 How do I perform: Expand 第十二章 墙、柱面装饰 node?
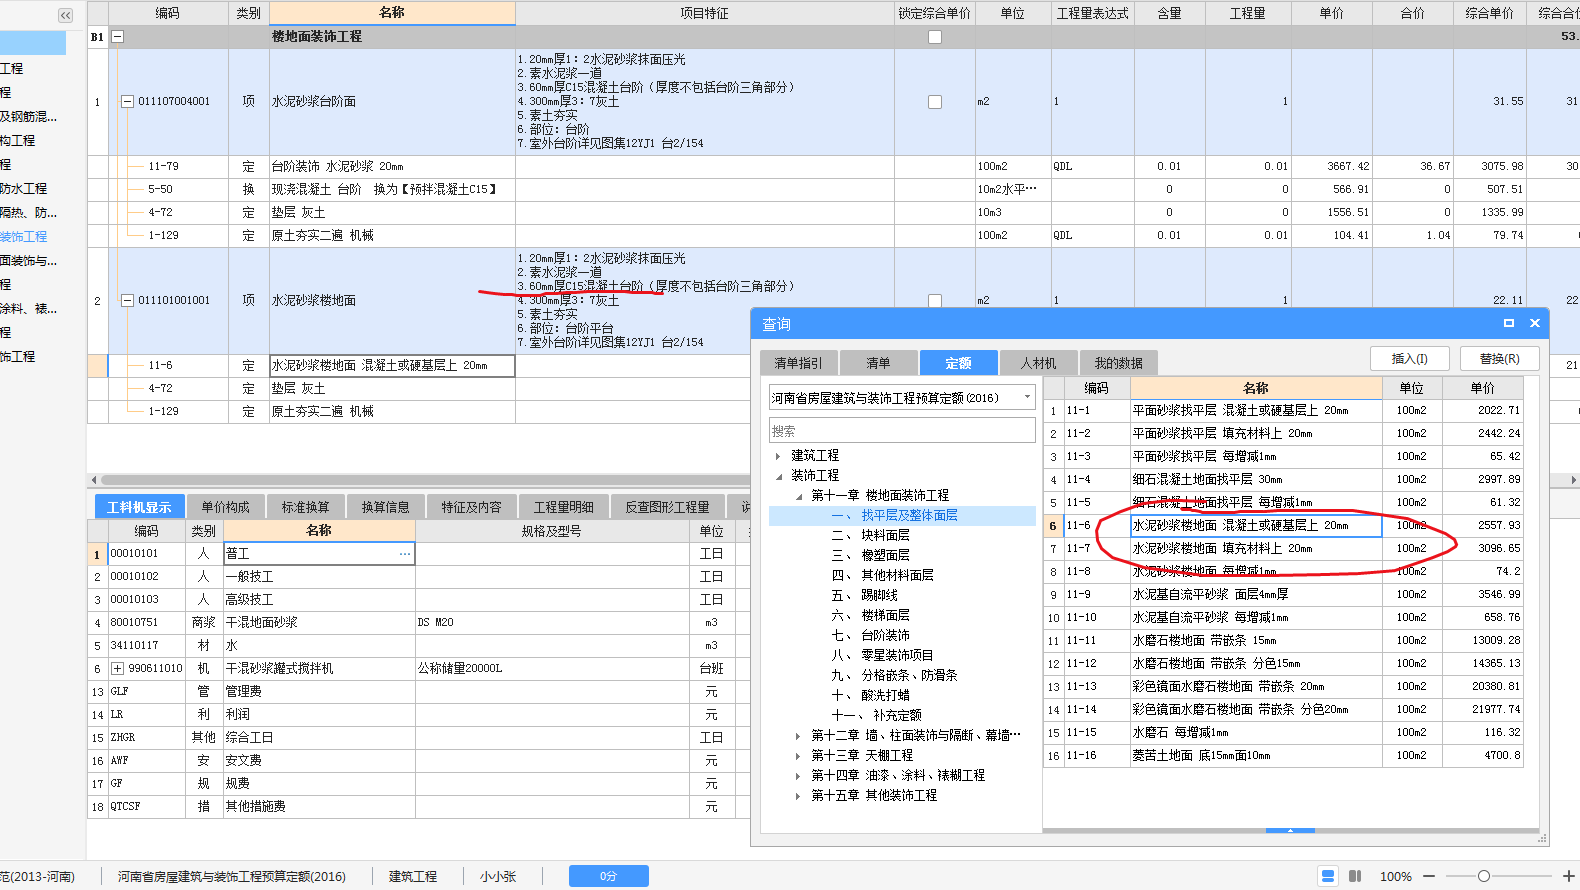click(x=798, y=736)
